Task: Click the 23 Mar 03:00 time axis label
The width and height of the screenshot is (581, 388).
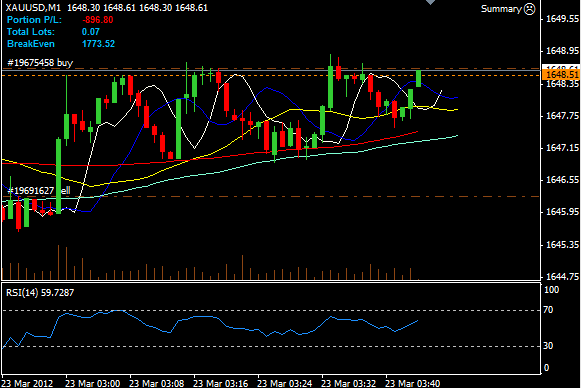Action: click(x=93, y=383)
